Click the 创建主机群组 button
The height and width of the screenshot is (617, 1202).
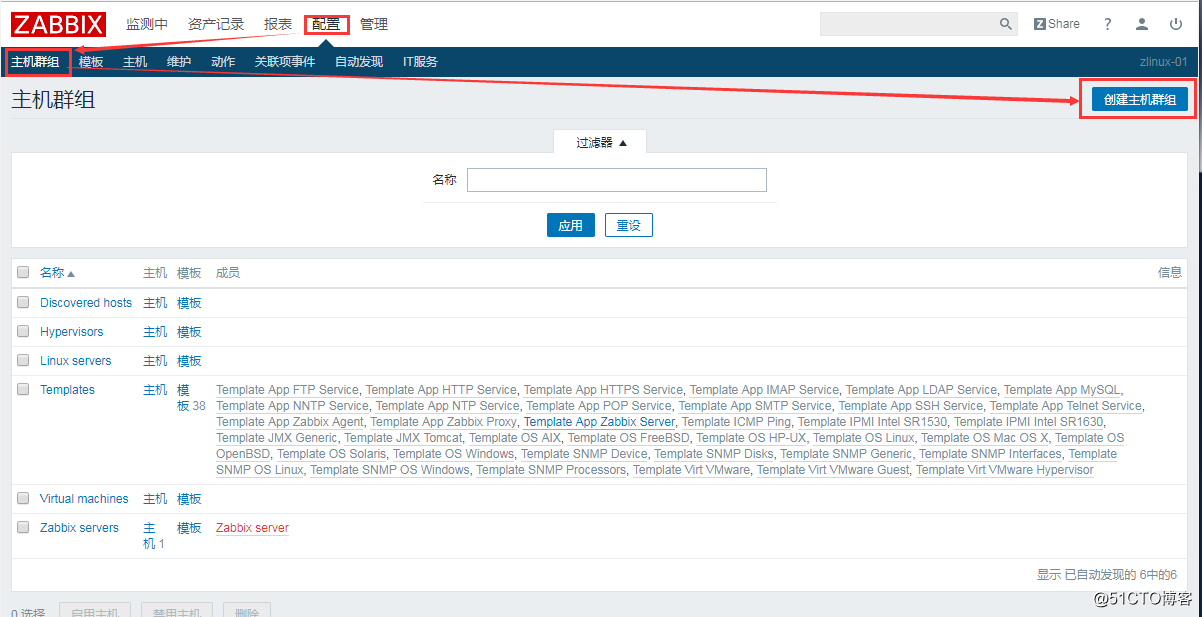pos(1140,99)
